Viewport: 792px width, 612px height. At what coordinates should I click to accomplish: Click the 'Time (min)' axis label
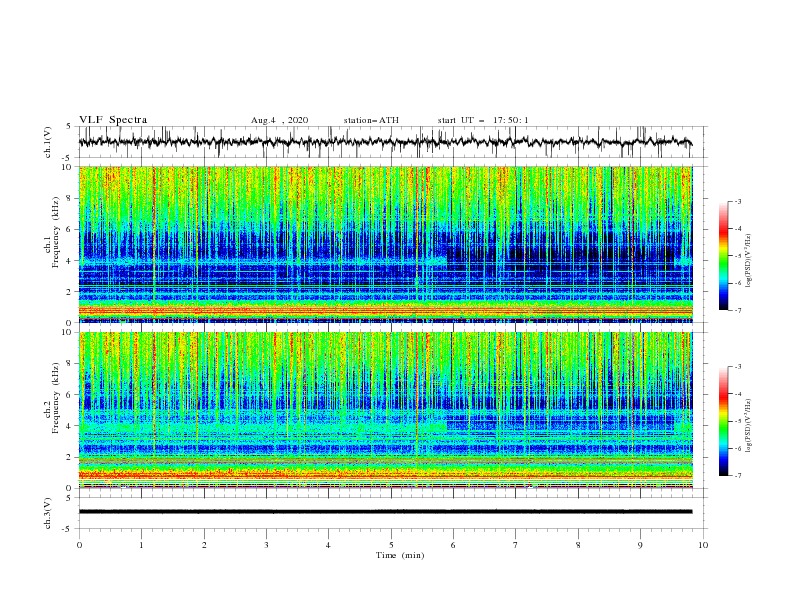(x=400, y=555)
